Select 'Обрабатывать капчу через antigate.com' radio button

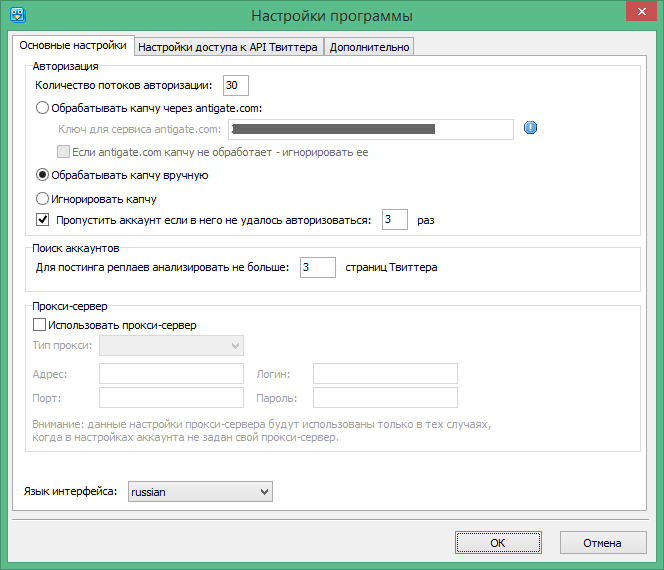tap(42, 108)
